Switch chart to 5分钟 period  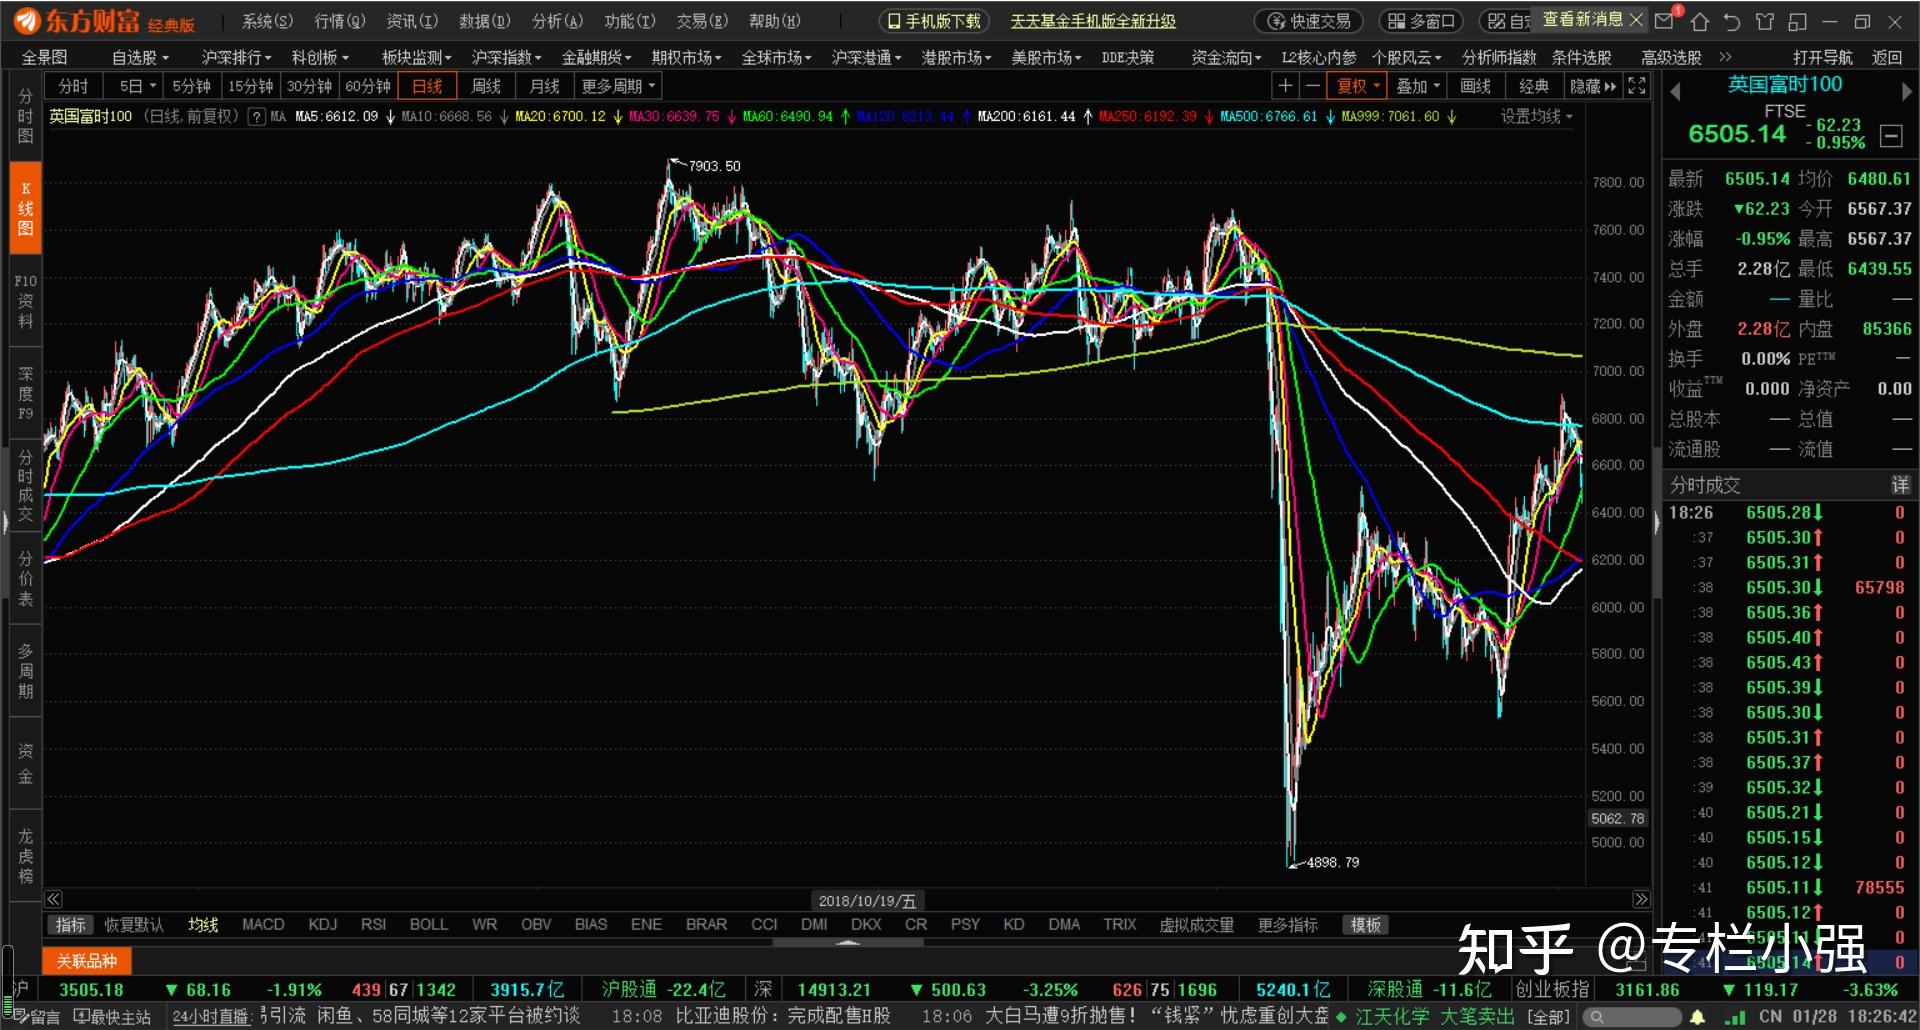(192, 86)
